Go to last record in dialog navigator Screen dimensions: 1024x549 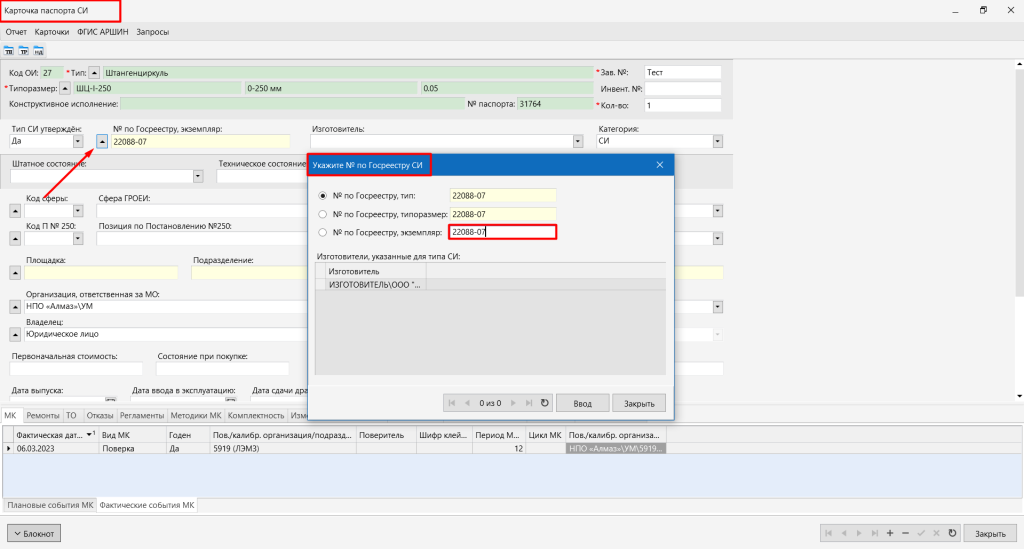pos(529,403)
